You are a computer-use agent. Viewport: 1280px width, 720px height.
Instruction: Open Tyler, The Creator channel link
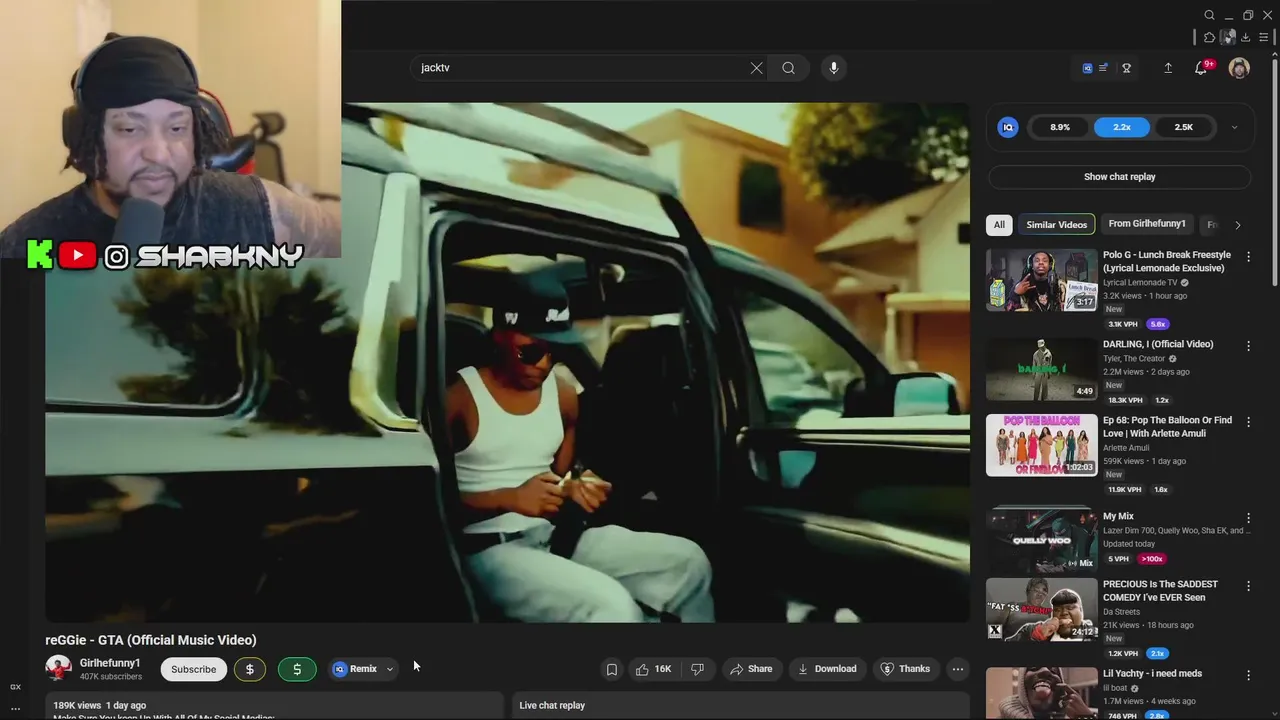pos(1134,359)
